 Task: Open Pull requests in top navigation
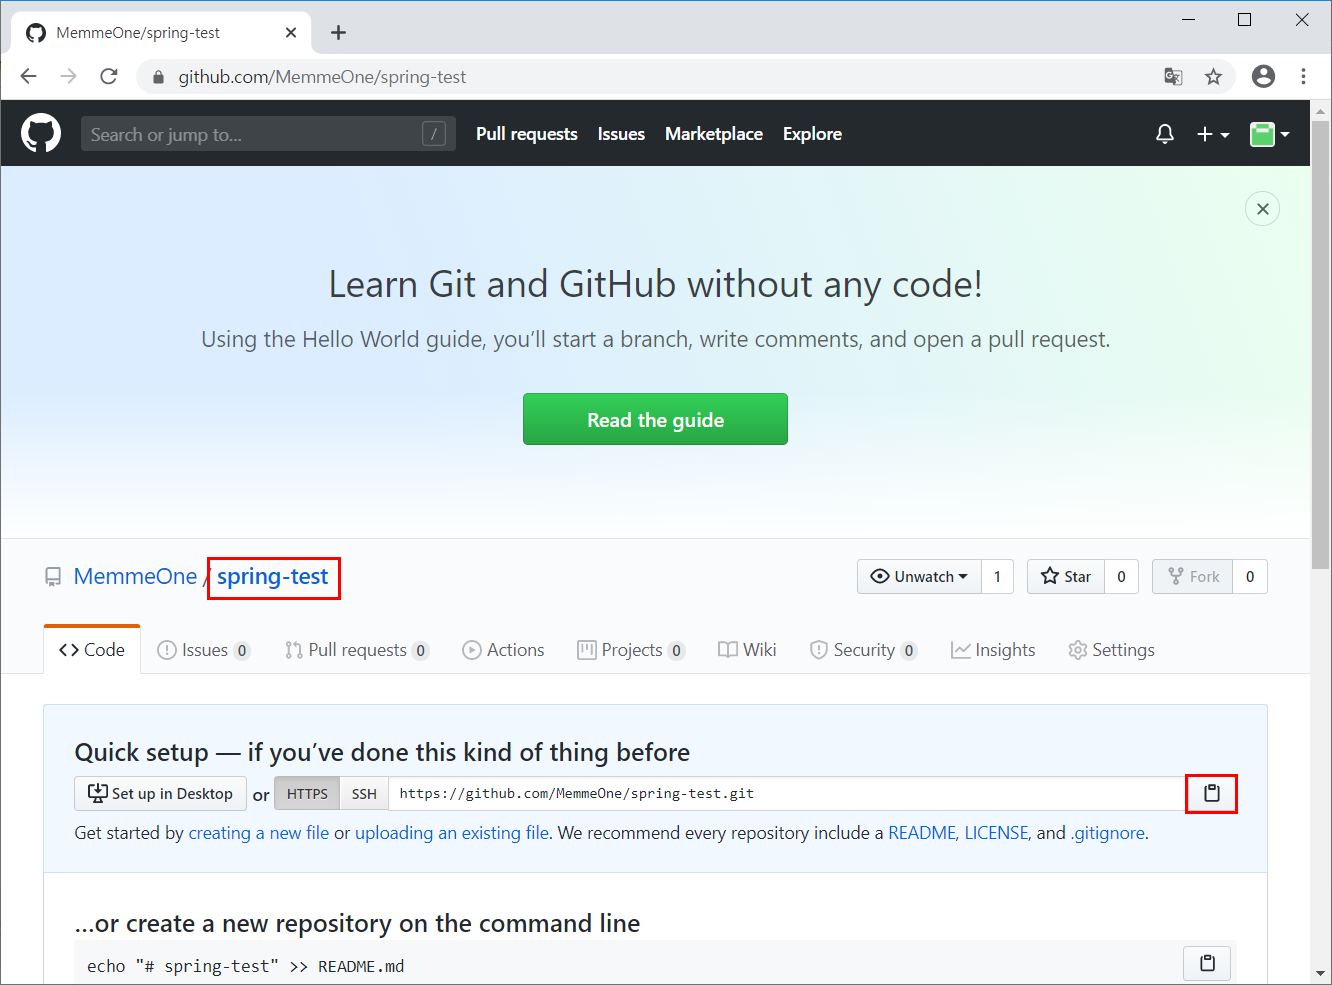(x=527, y=134)
